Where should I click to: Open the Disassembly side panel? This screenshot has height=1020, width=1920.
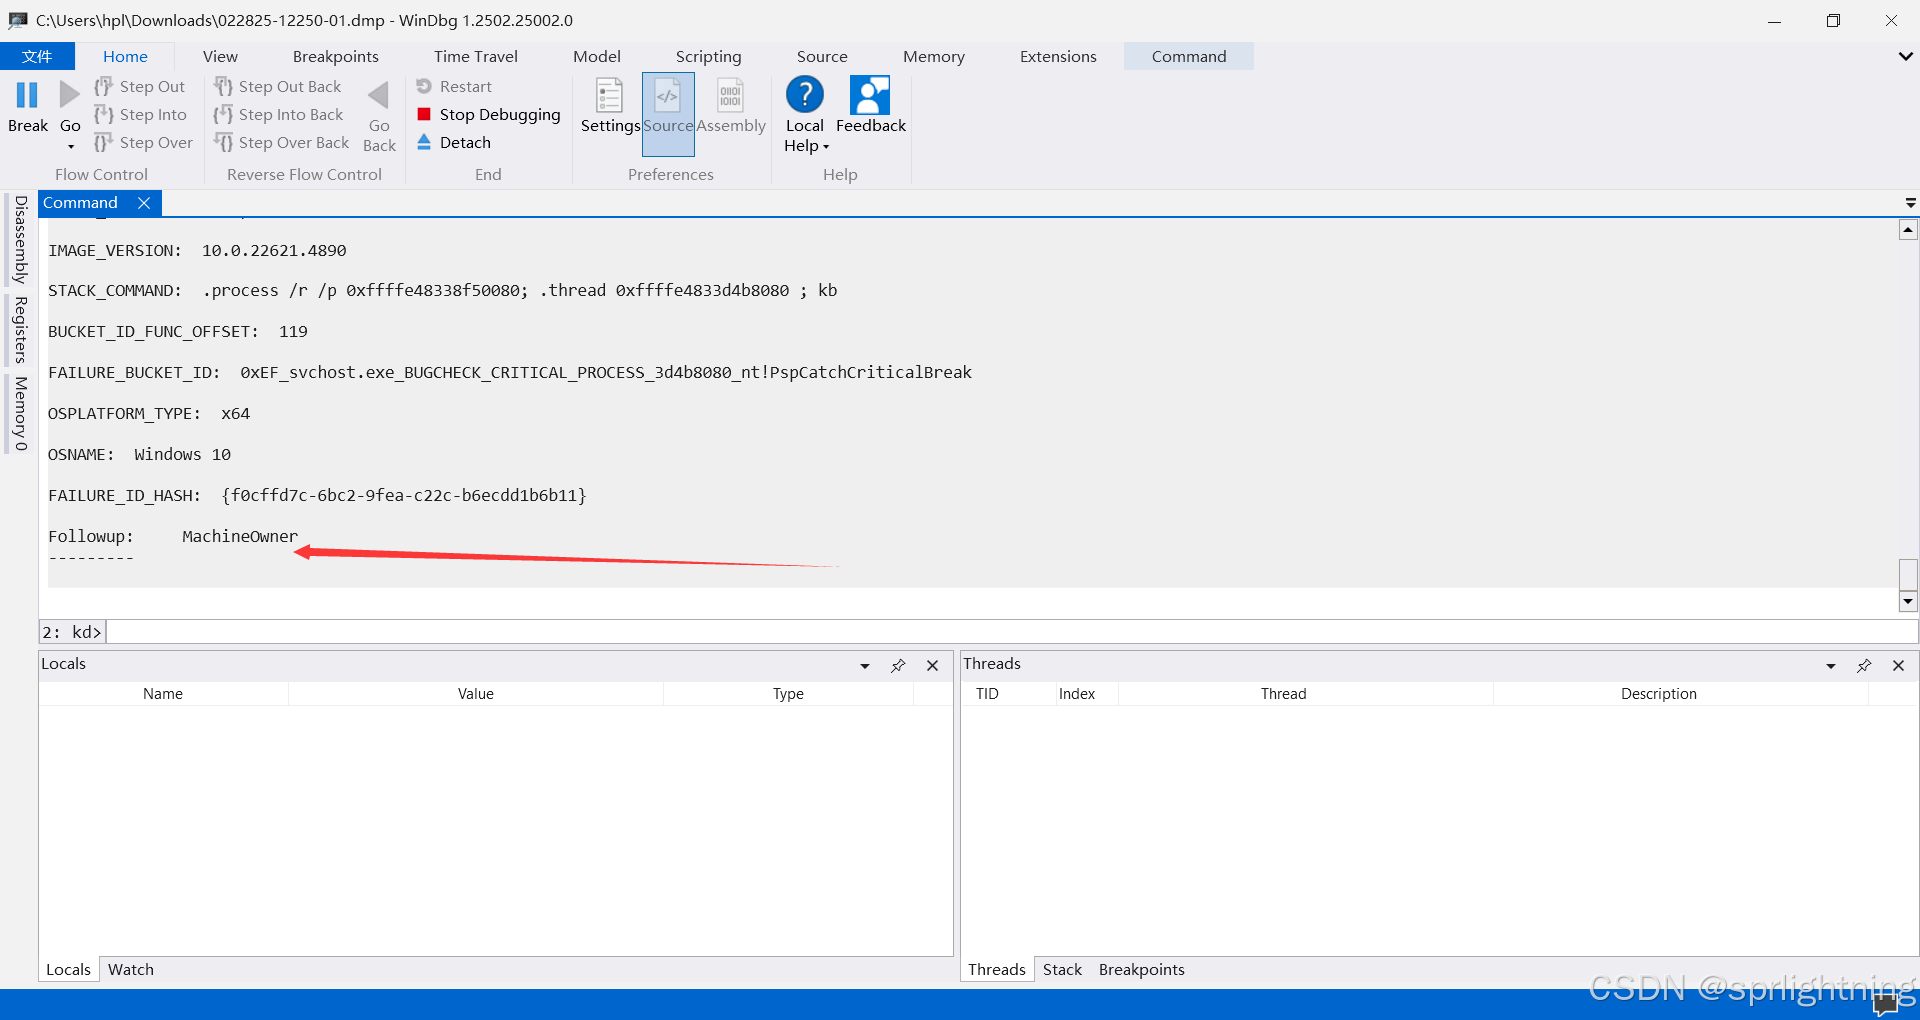pos(20,240)
